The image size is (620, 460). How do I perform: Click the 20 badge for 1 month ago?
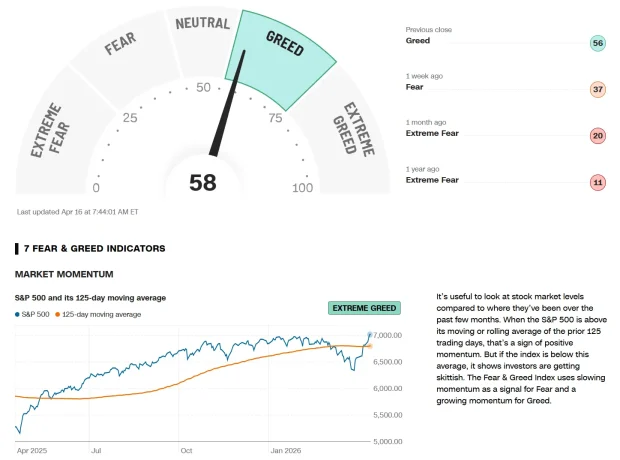[598, 135]
